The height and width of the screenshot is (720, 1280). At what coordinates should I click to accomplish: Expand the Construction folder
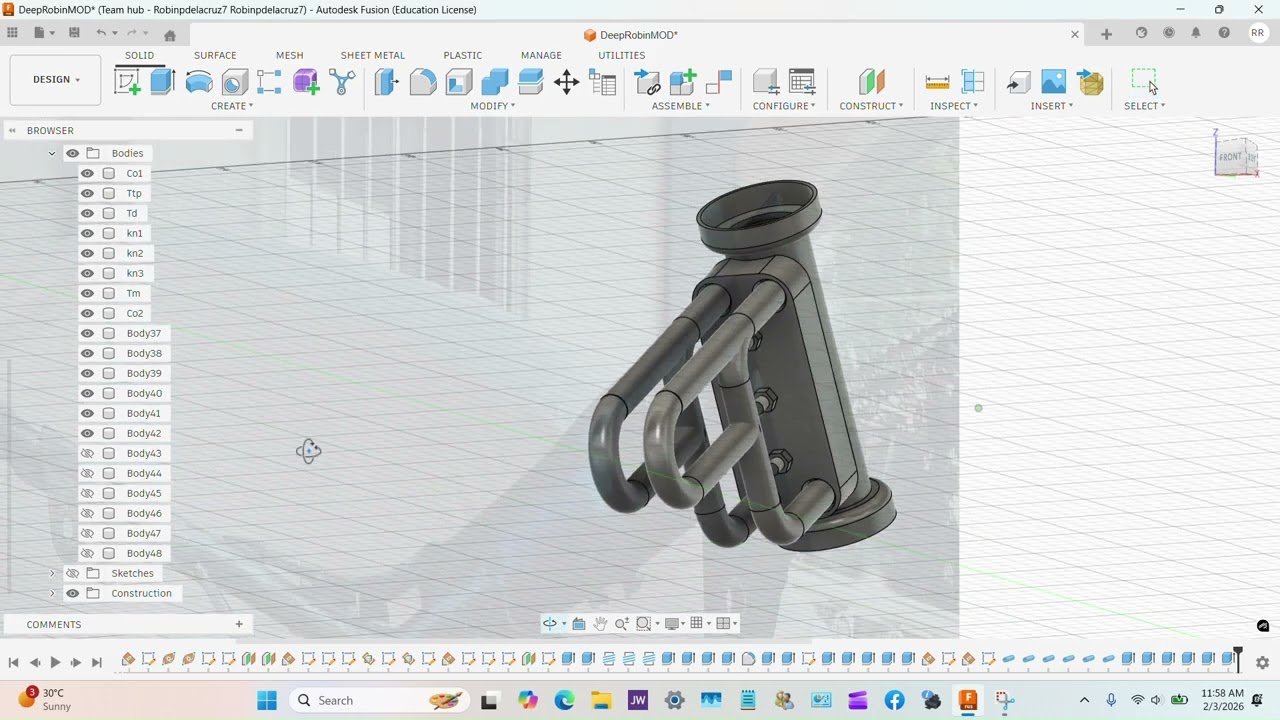[x=52, y=593]
